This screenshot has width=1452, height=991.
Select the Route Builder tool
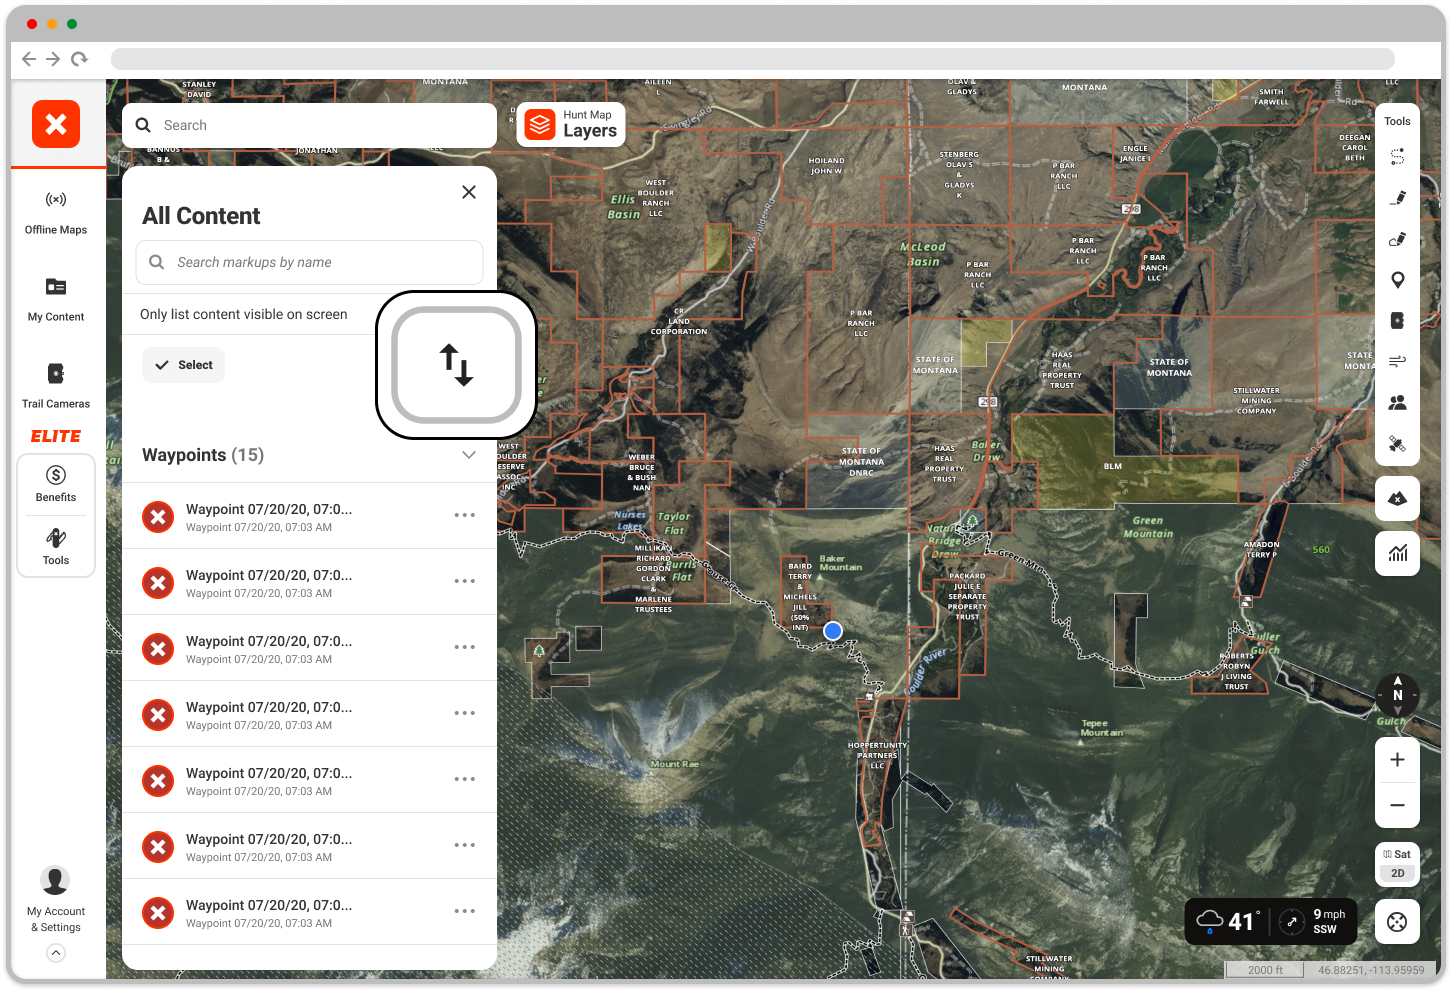click(1398, 157)
